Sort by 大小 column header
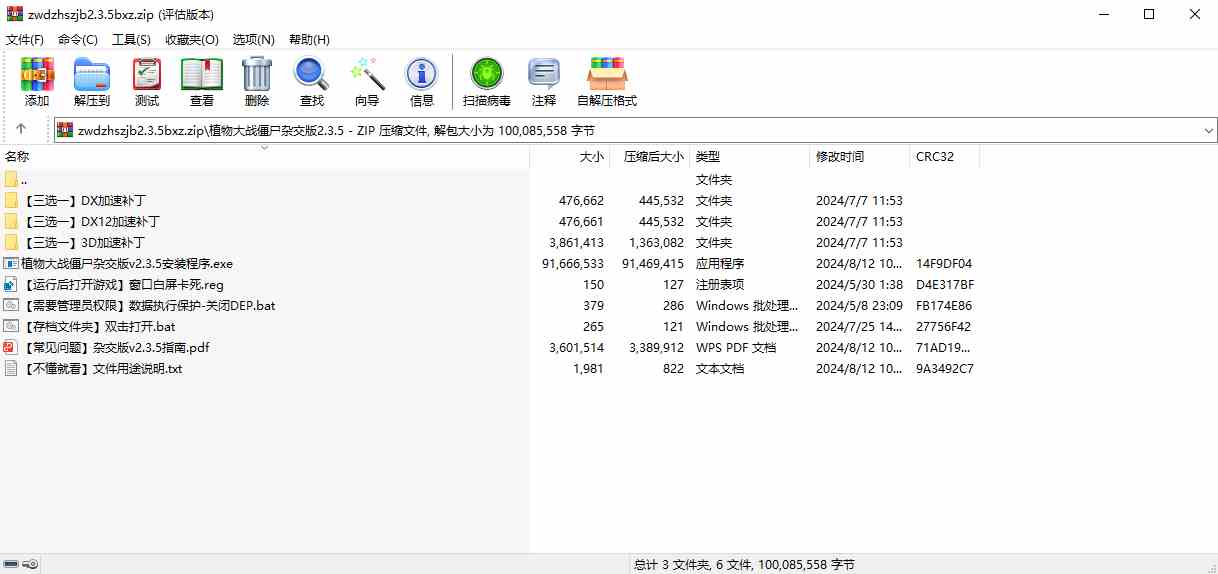 (570, 157)
